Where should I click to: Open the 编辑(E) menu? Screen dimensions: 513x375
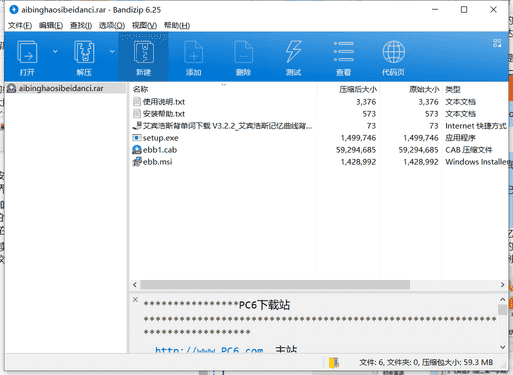[51, 26]
